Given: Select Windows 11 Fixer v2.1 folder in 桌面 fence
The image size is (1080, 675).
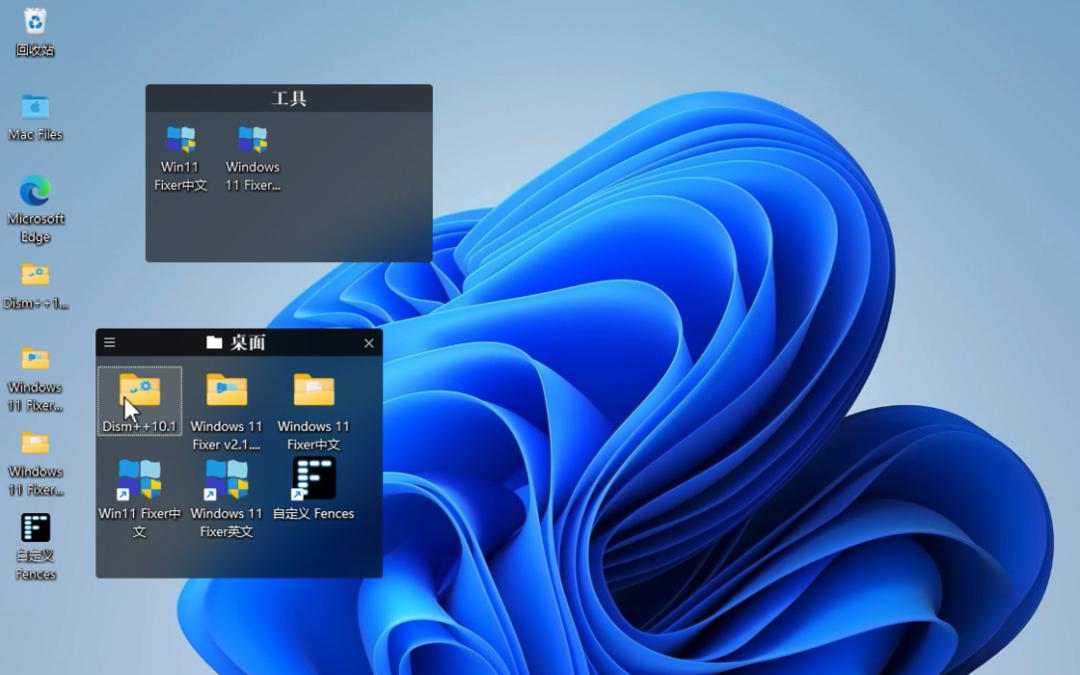Looking at the screenshot, I should (227, 391).
